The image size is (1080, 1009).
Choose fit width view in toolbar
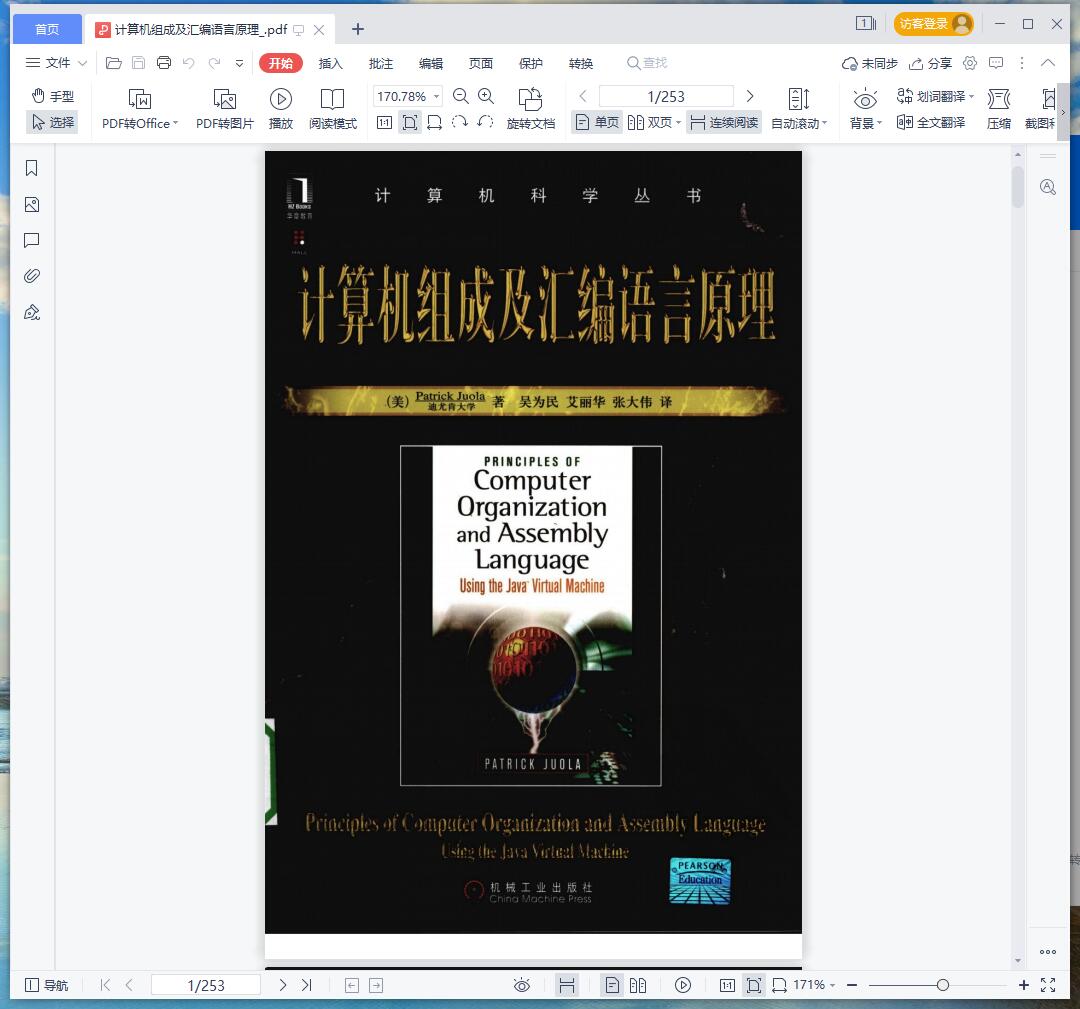point(435,123)
